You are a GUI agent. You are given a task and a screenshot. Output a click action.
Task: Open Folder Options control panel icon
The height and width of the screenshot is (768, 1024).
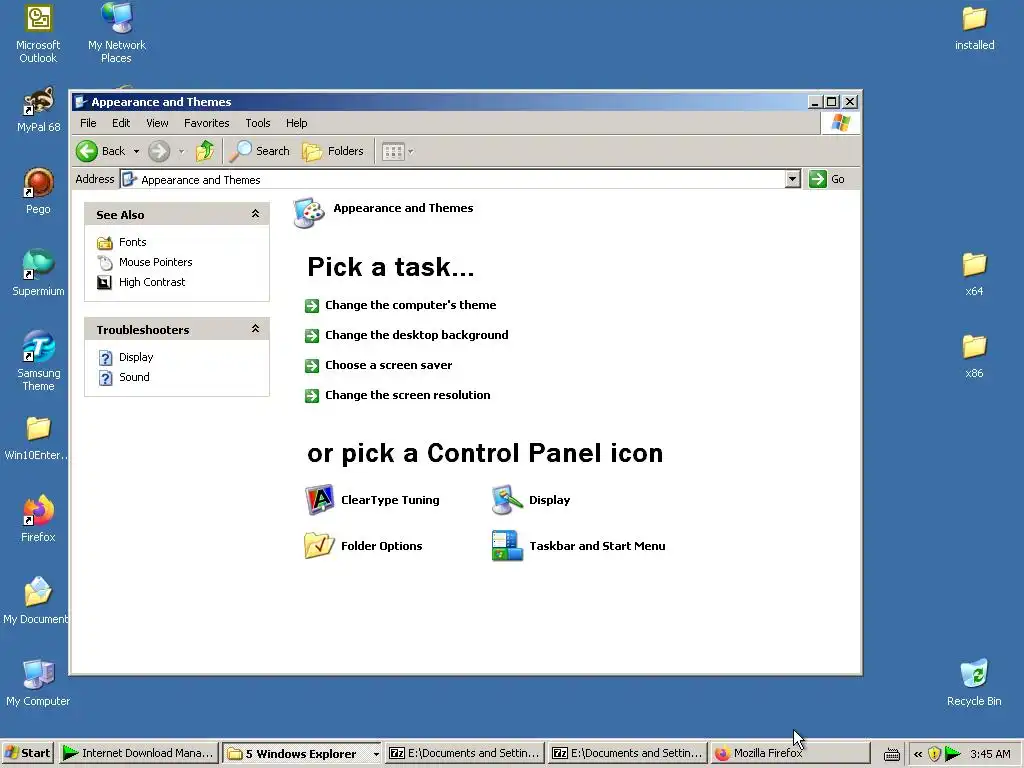[363, 546]
